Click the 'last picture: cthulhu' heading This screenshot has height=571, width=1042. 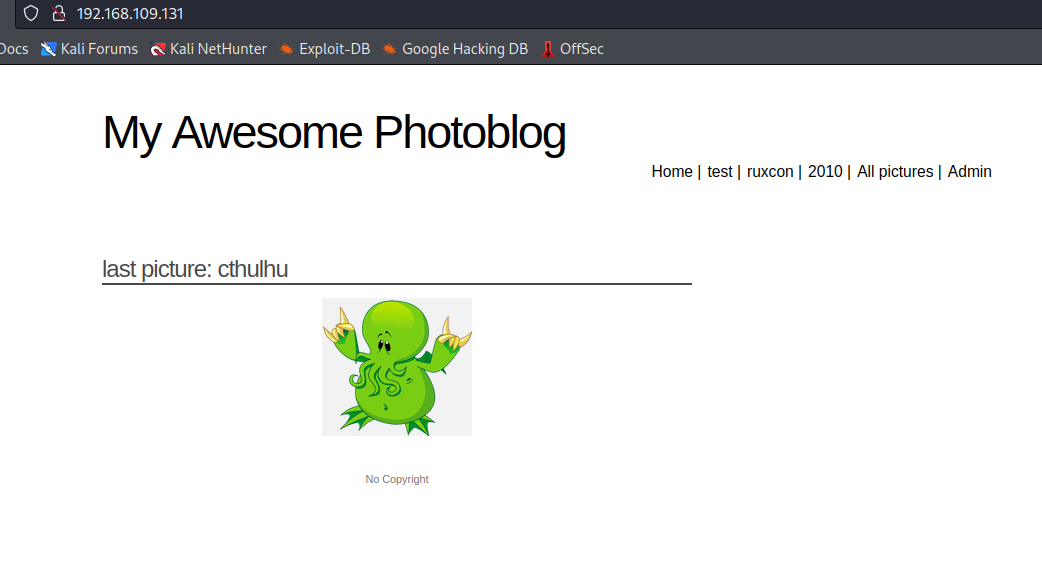[x=195, y=269]
